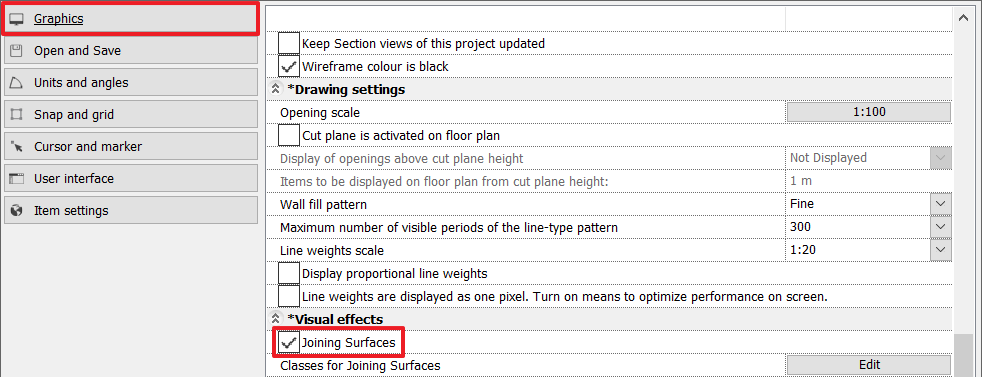This screenshot has height=377, width=982.
Task: Click the Opening scale 1:100 button
Action: (x=869, y=112)
